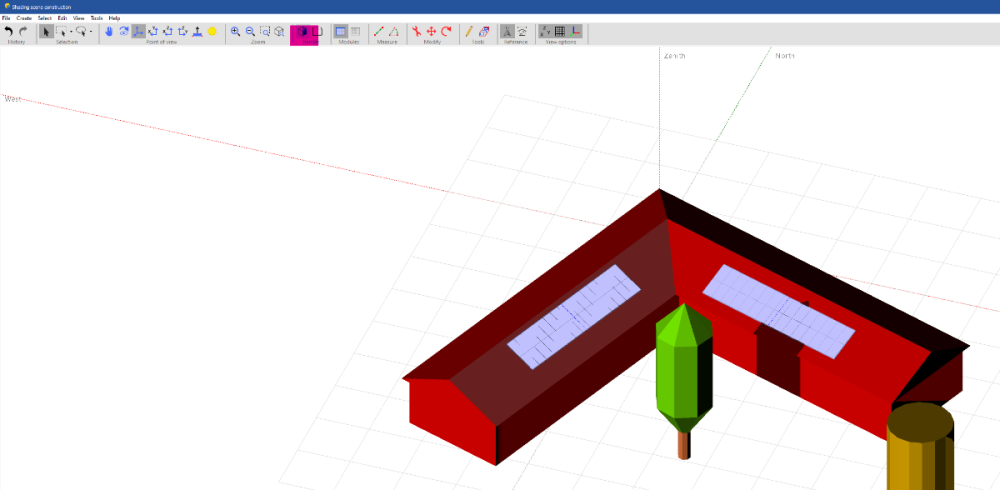Click the Undo arrow in History

(x=9, y=32)
